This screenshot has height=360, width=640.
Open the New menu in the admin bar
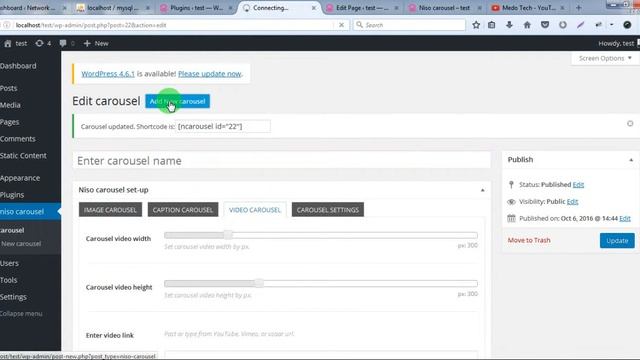96,43
